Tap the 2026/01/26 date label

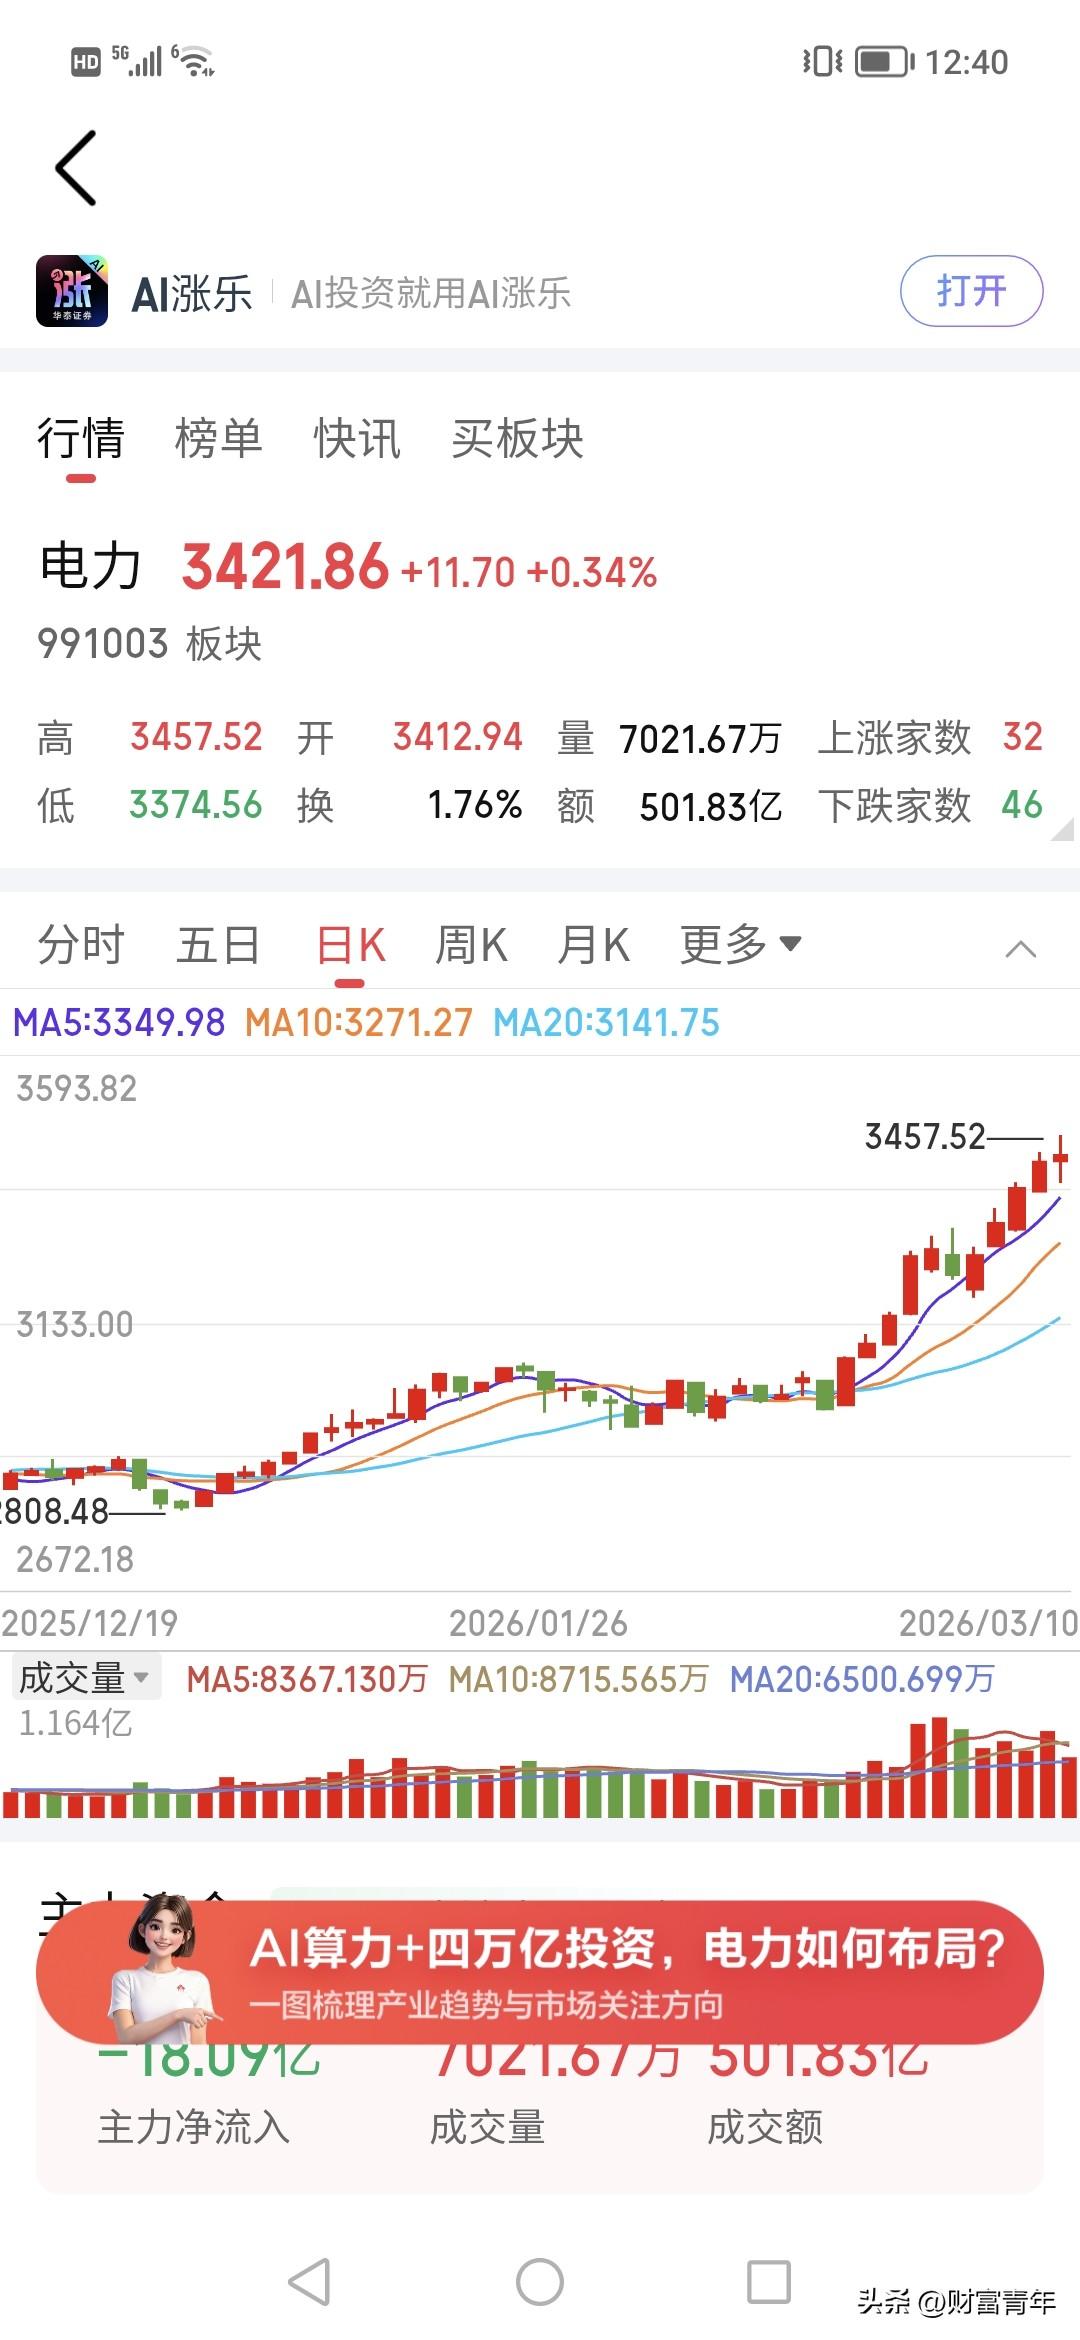pyautogui.click(x=538, y=1622)
